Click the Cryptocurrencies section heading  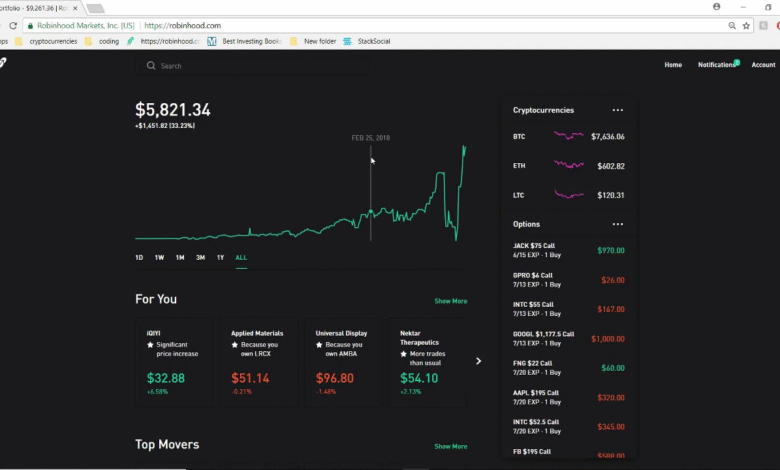pos(543,110)
